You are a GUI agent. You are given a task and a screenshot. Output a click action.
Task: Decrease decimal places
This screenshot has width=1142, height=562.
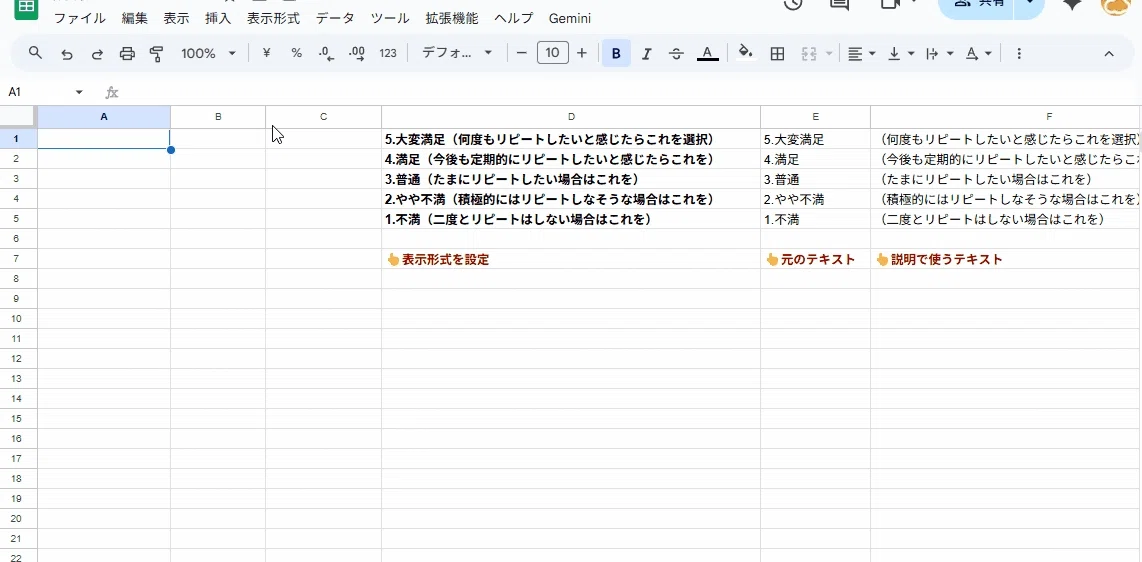tap(326, 53)
